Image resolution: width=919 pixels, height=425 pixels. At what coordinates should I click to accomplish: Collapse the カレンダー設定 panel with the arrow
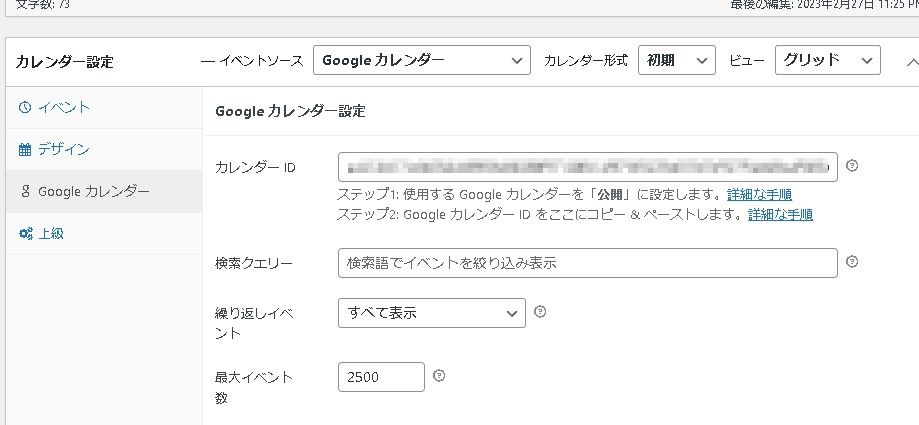908,61
